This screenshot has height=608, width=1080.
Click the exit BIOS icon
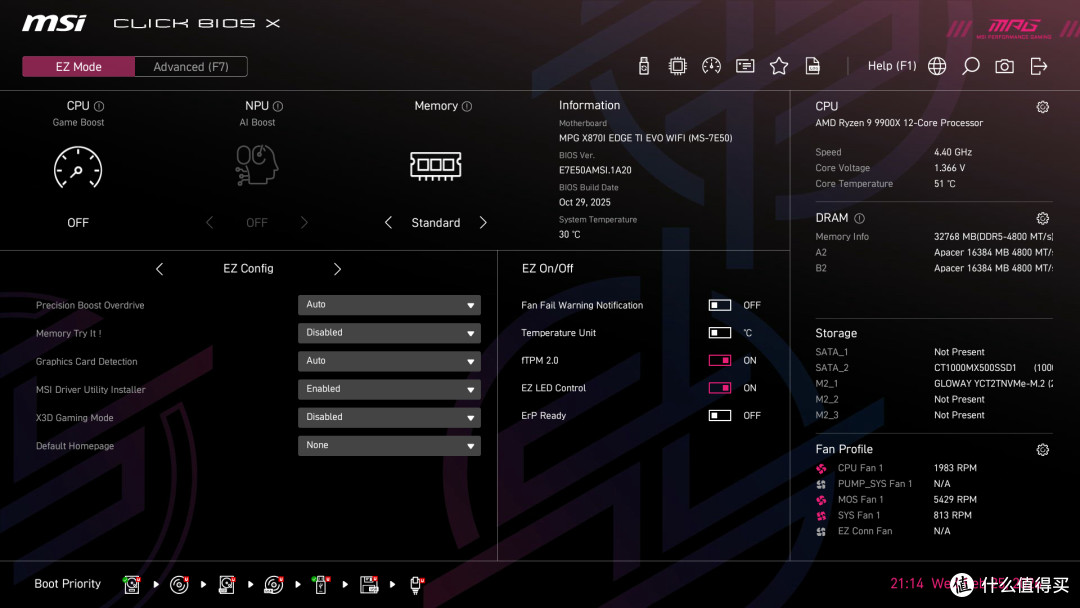[x=1039, y=66]
